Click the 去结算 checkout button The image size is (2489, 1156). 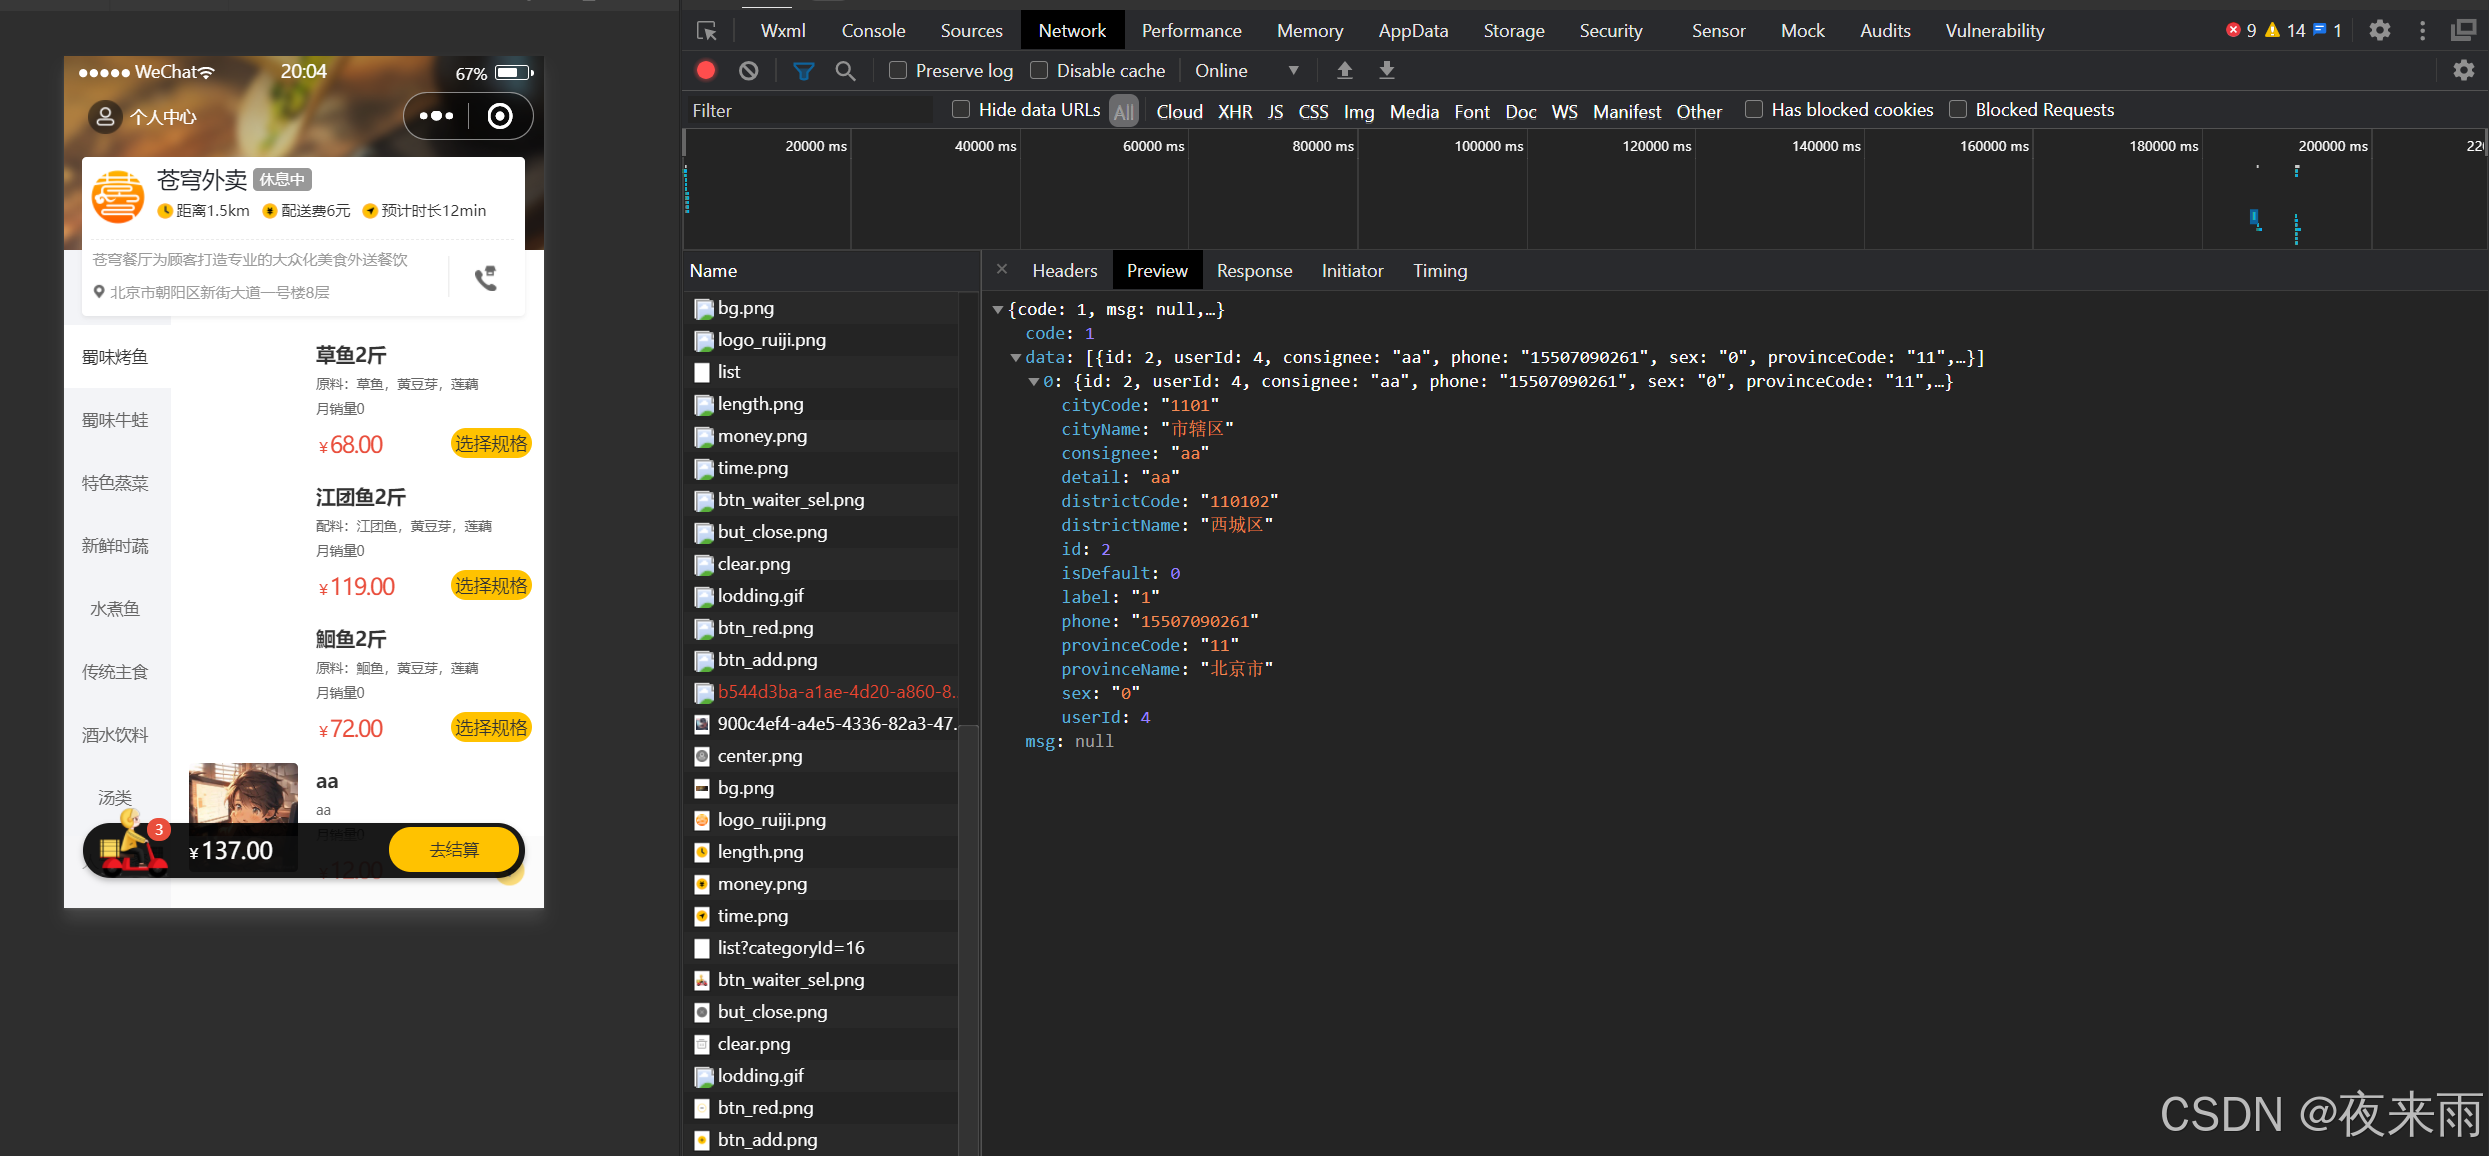coord(455,850)
